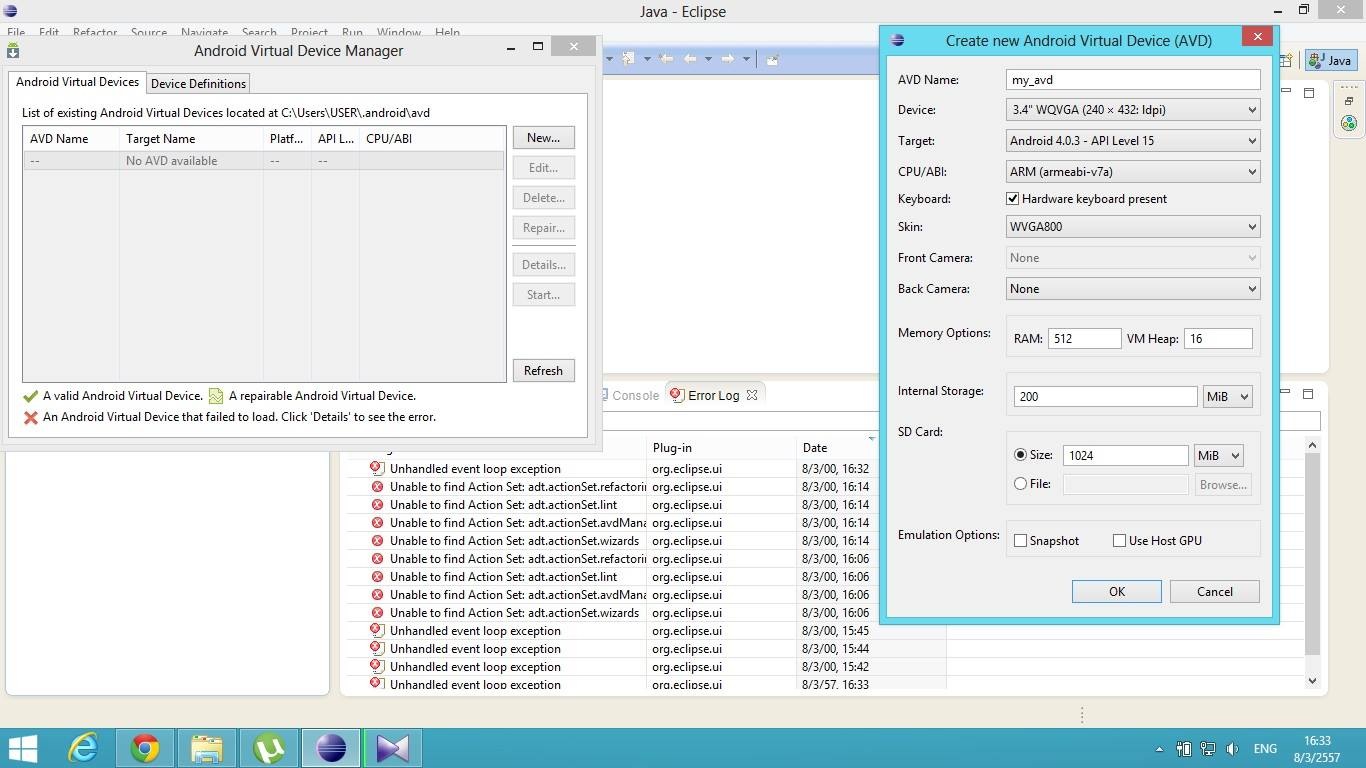Open the Skin dropdown showing WVGA800

(x=1132, y=227)
